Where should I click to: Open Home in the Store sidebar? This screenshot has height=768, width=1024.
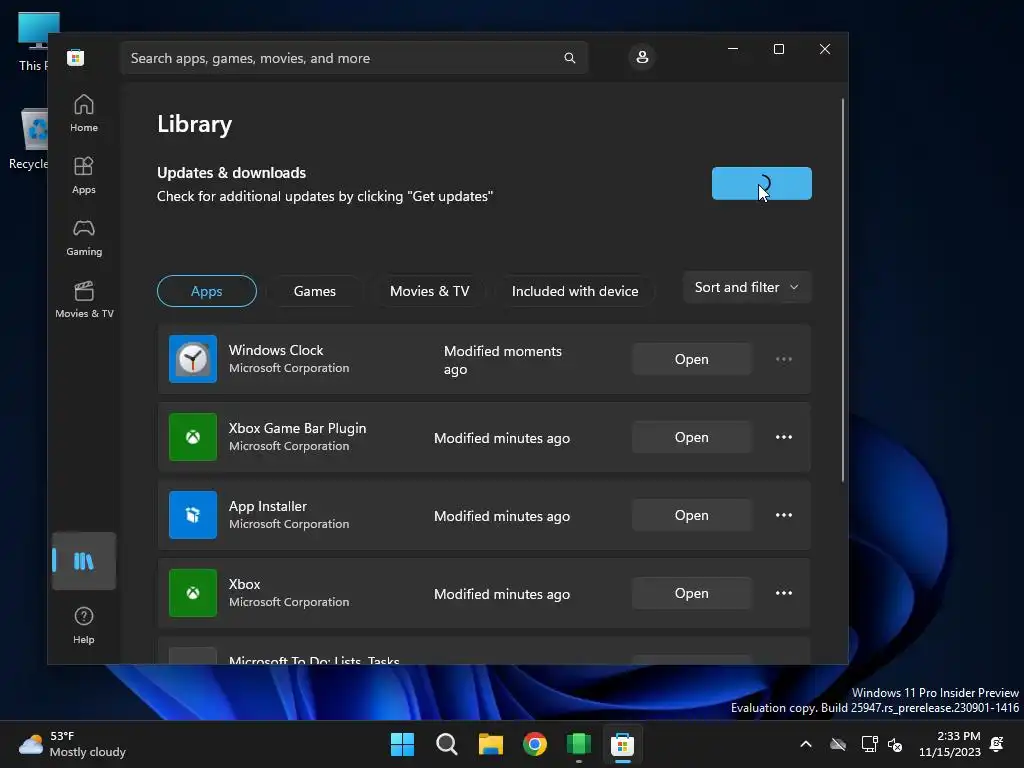84,114
